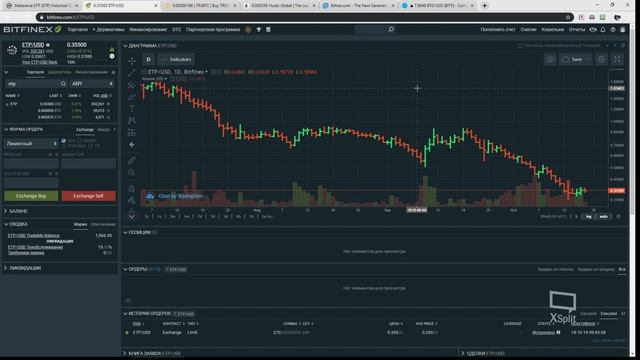Click the Save chart button
The height and width of the screenshot is (360, 640).
(x=572, y=60)
